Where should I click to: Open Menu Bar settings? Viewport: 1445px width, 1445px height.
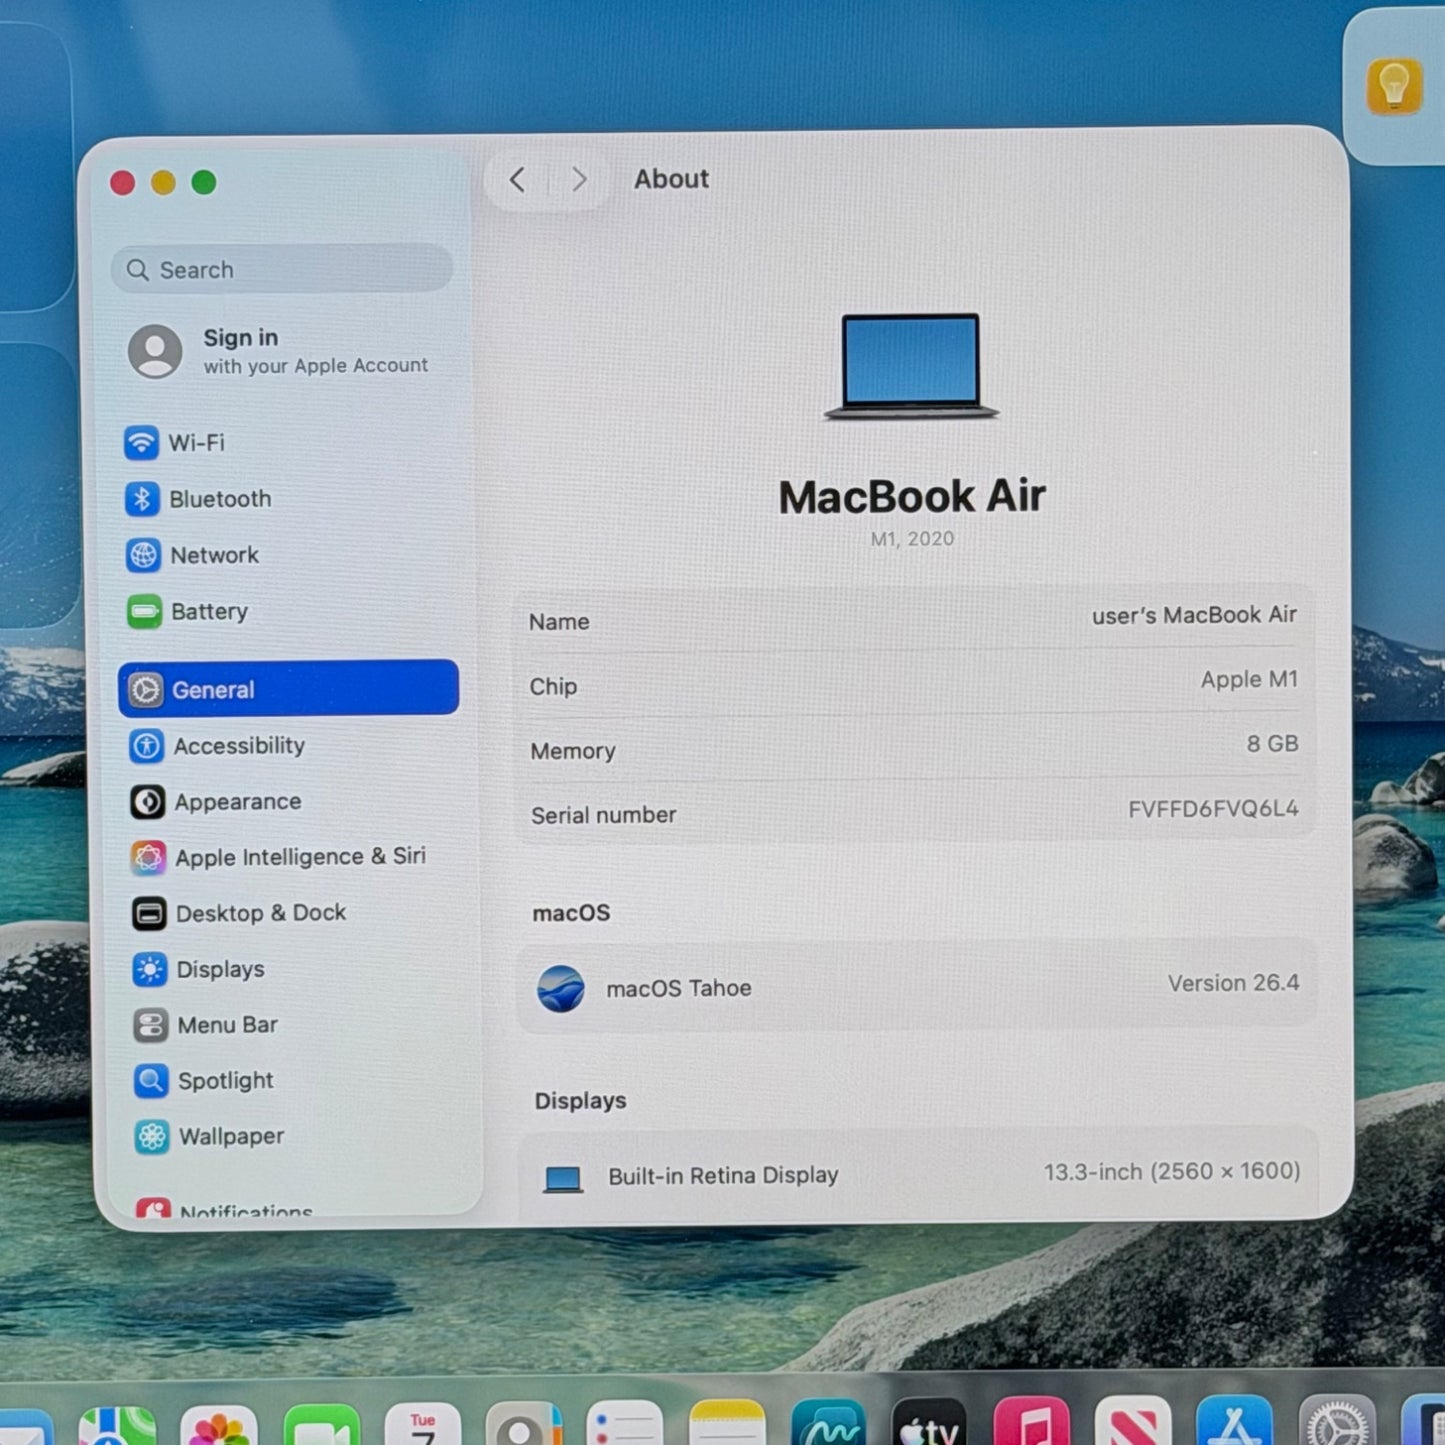[227, 1025]
